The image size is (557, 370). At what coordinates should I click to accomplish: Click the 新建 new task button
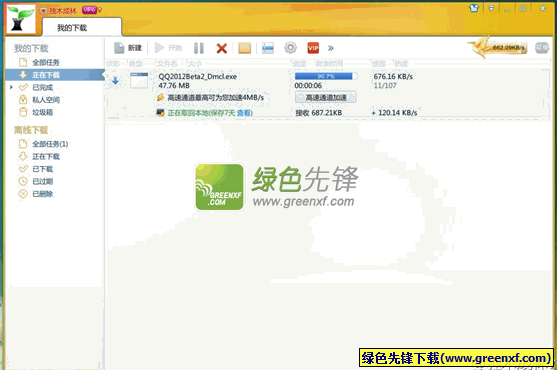coord(128,48)
